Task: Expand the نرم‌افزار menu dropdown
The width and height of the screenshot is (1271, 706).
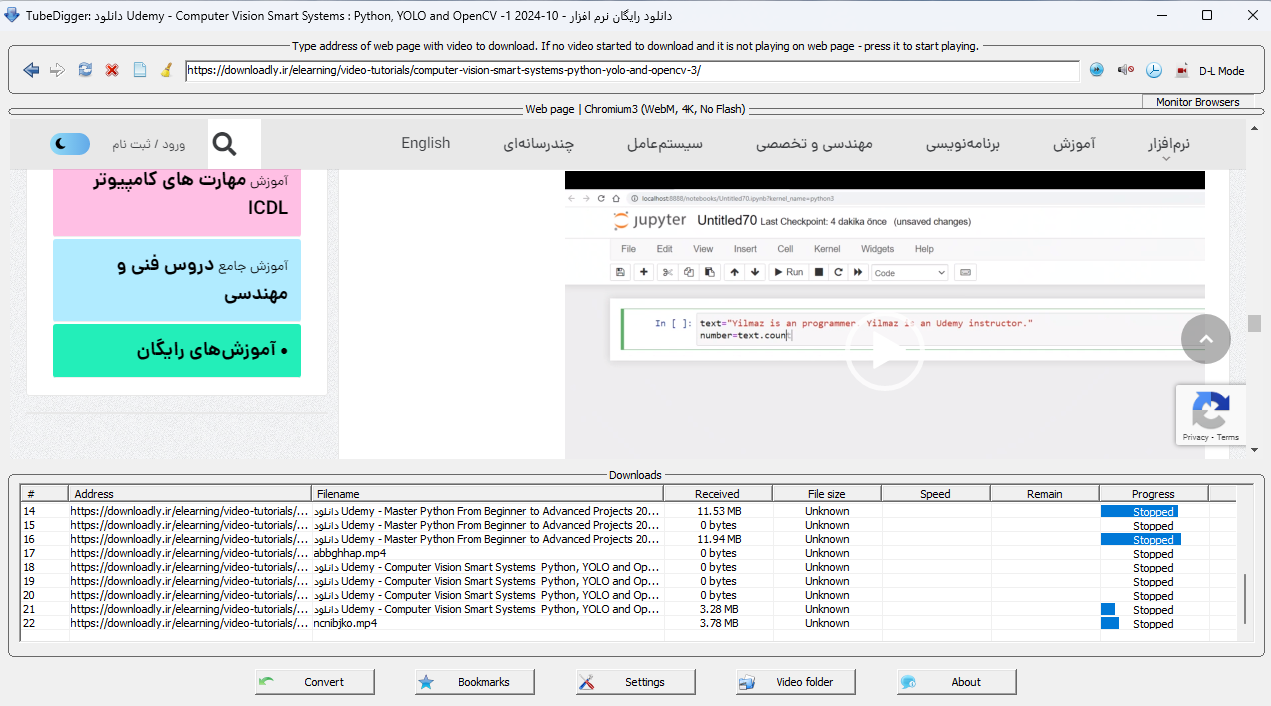Action: click(x=1168, y=146)
